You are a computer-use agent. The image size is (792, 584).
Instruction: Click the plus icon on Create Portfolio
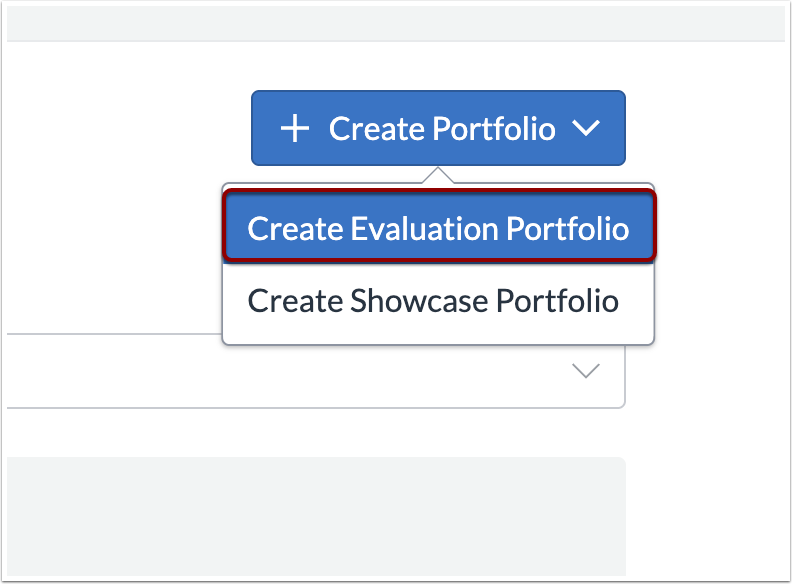pyautogui.click(x=294, y=129)
